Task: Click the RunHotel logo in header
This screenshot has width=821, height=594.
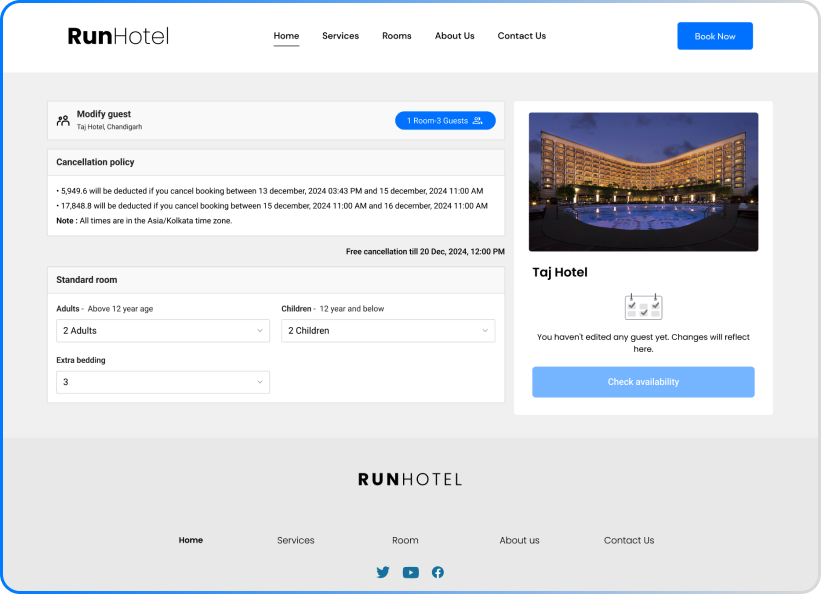Action: click(118, 36)
